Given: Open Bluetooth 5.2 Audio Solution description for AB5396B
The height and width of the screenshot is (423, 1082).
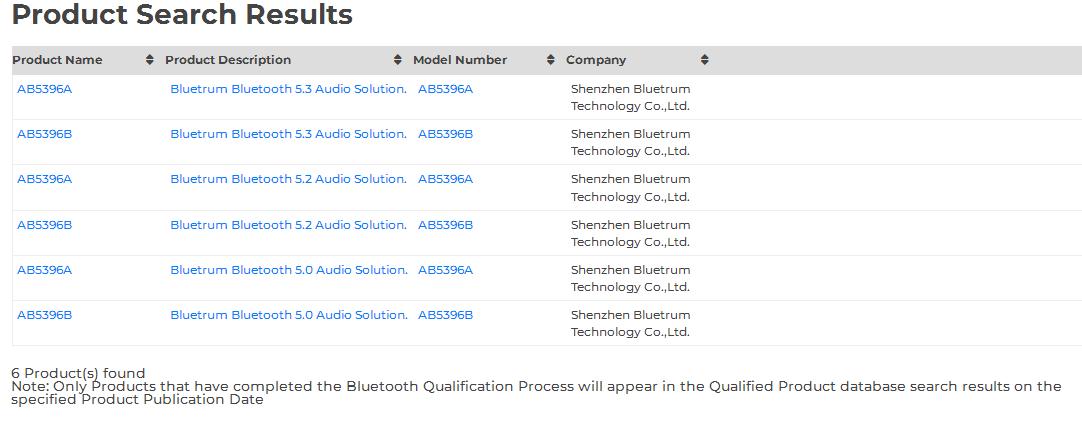Looking at the screenshot, I should 288,225.
